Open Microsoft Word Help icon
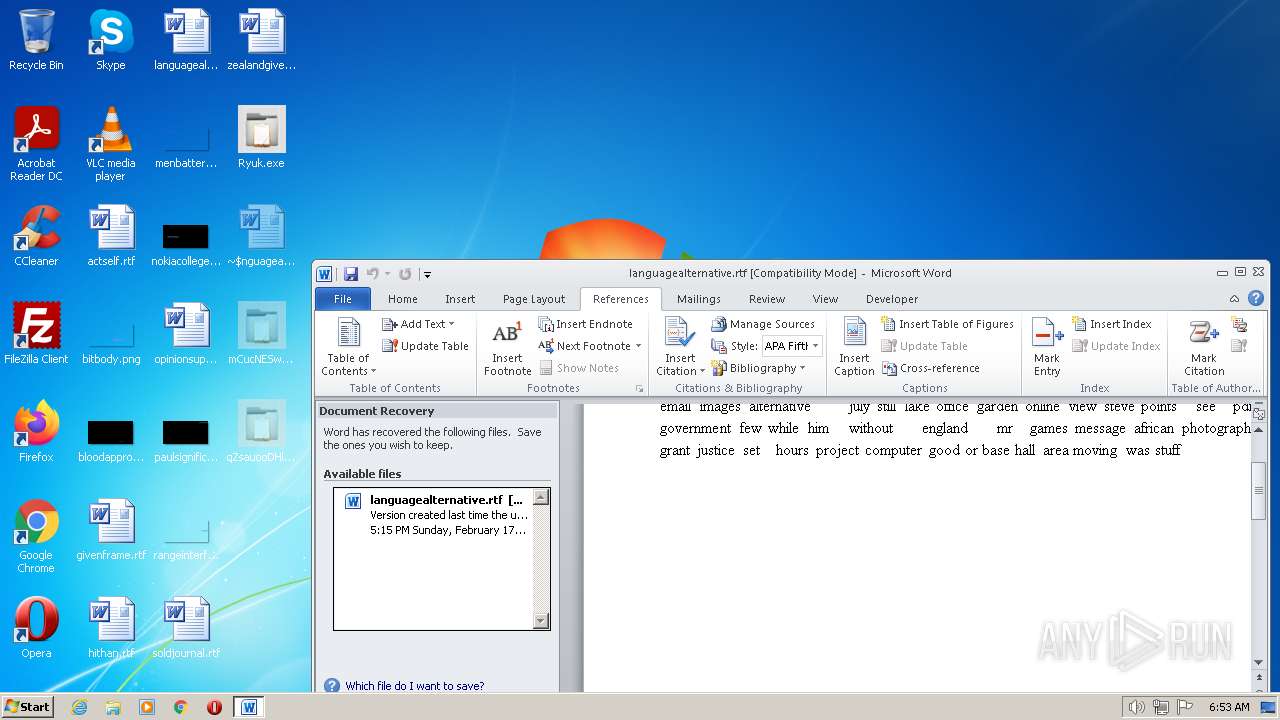 pos(1255,299)
